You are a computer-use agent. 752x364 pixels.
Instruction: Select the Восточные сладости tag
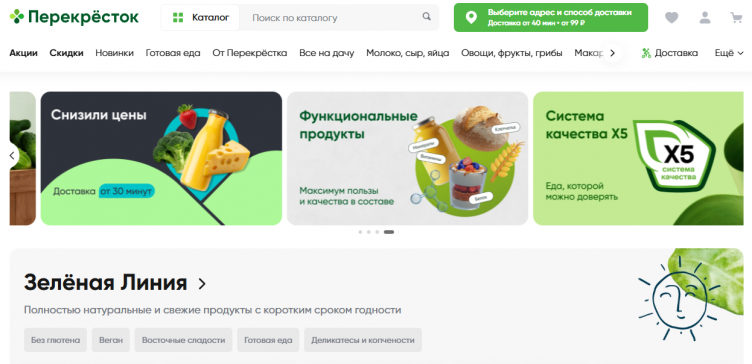[x=183, y=340]
